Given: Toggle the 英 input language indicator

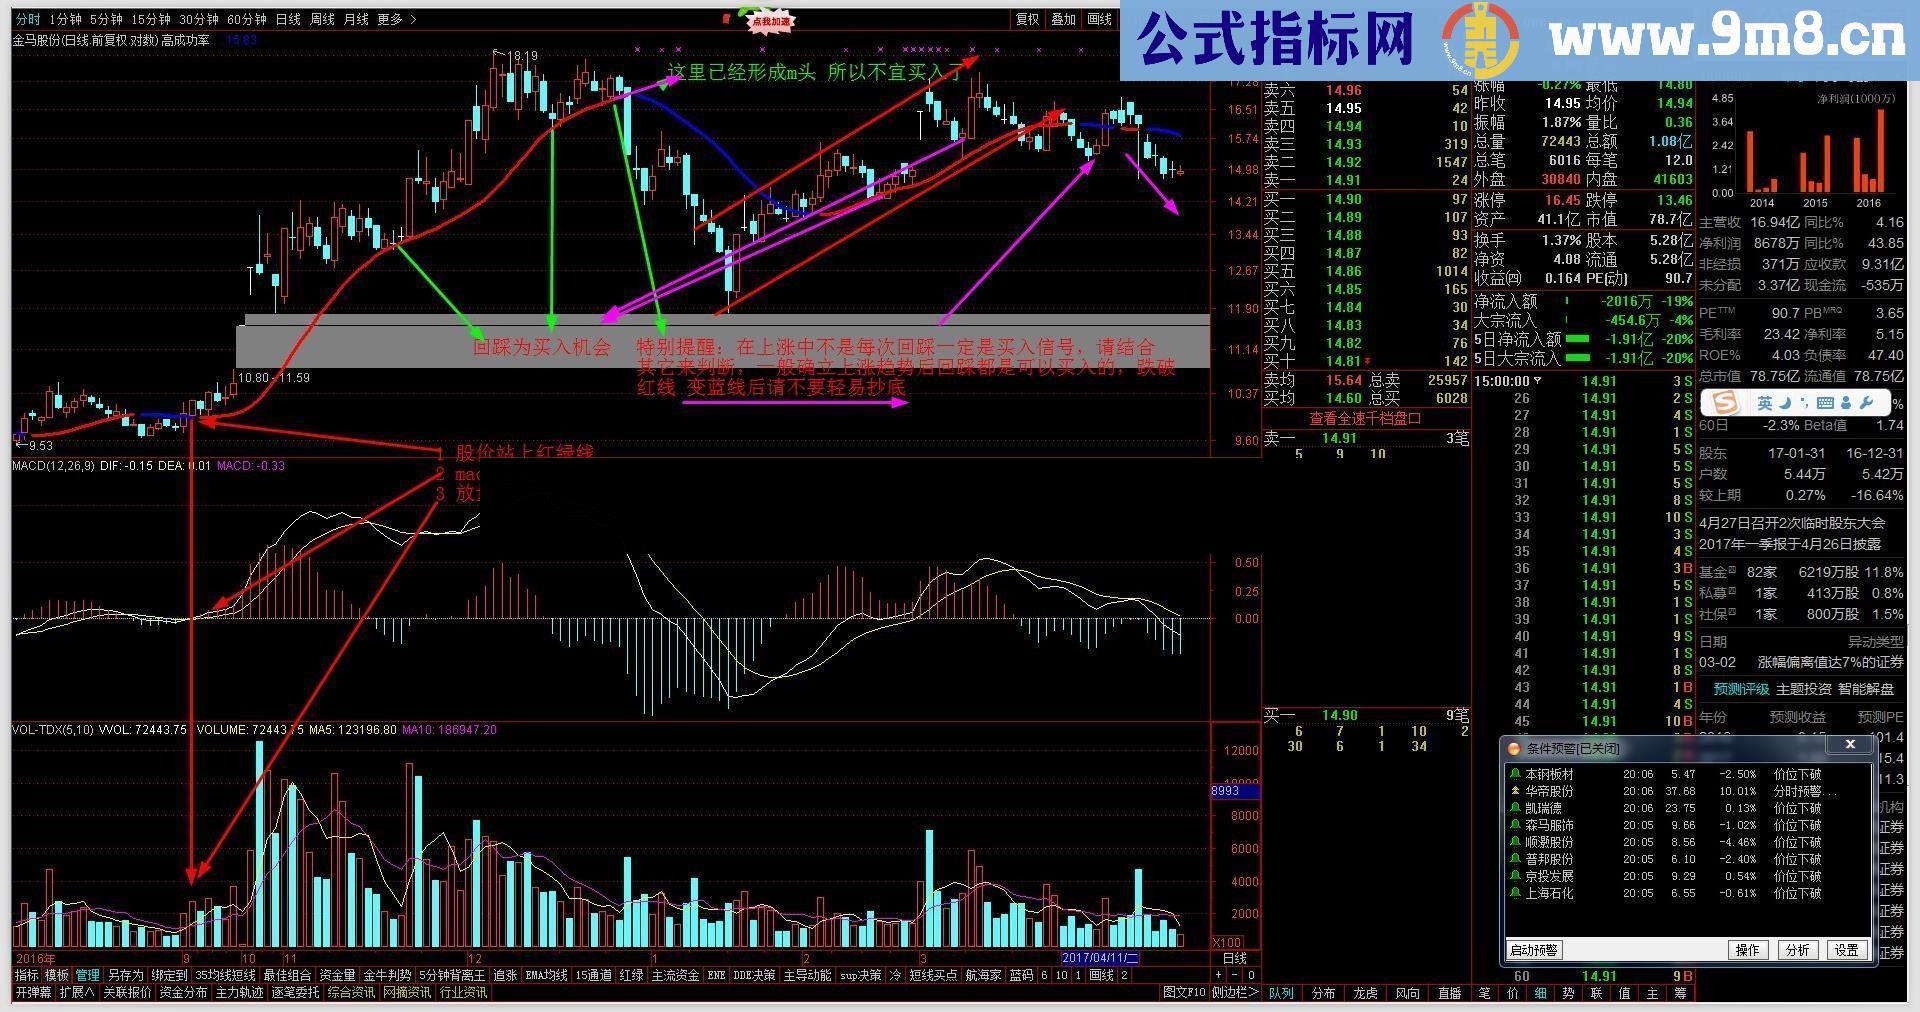Looking at the screenshot, I should click(1764, 402).
